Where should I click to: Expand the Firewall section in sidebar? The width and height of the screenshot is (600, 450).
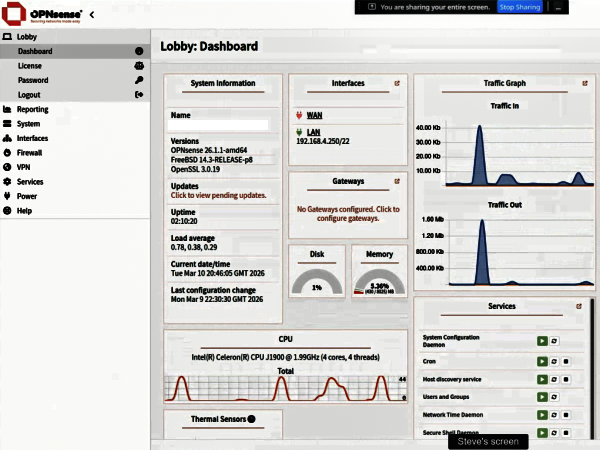coord(29,153)
